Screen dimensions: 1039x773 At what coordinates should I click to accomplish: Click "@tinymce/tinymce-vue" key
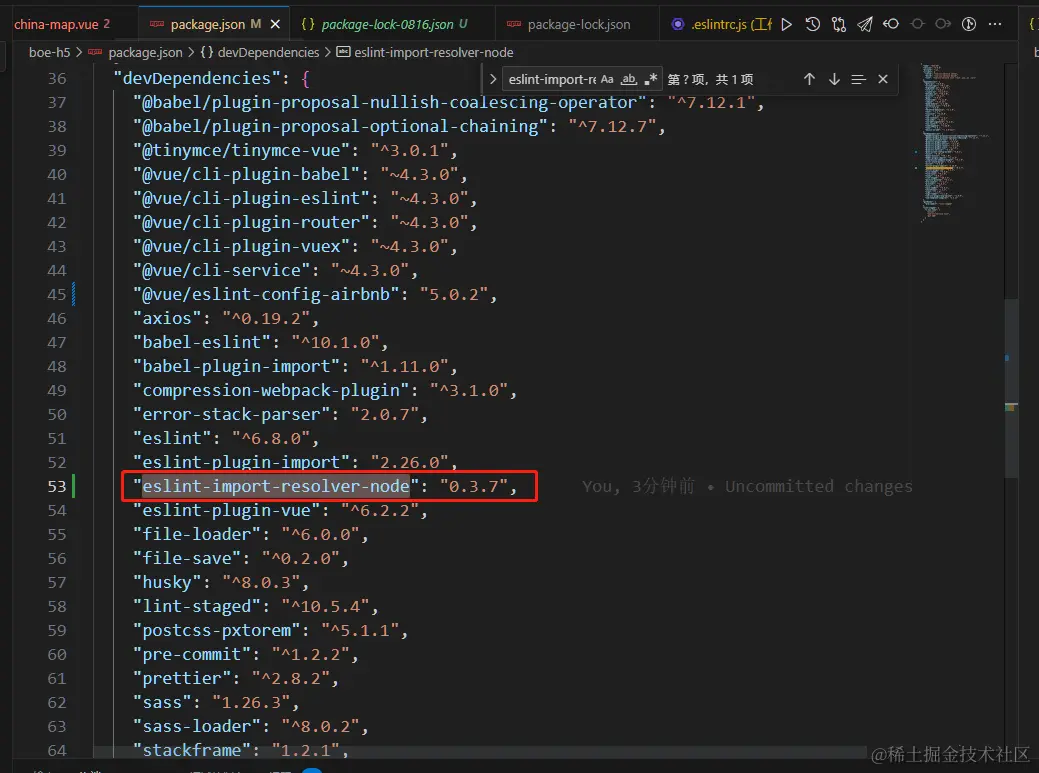(x=241, y=150)
